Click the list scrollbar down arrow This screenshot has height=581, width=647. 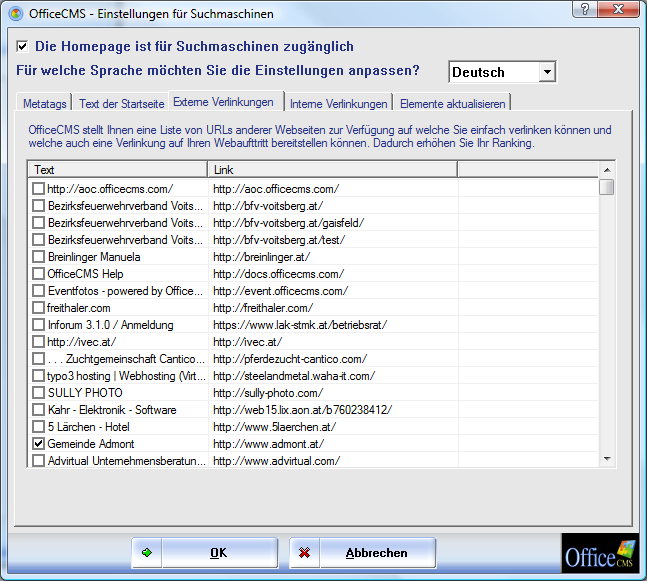tap(607, 458)
